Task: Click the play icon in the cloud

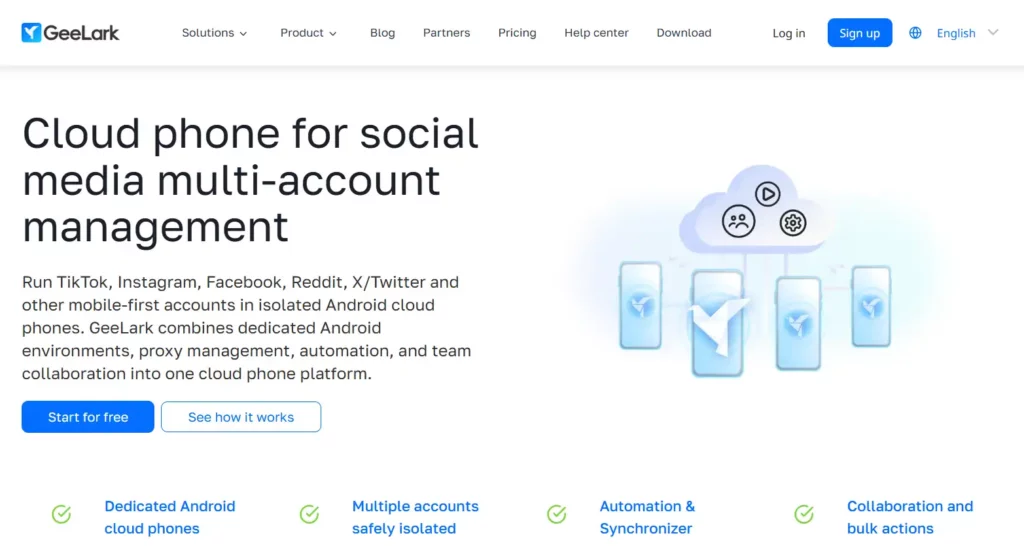Action: click(767, 194)
